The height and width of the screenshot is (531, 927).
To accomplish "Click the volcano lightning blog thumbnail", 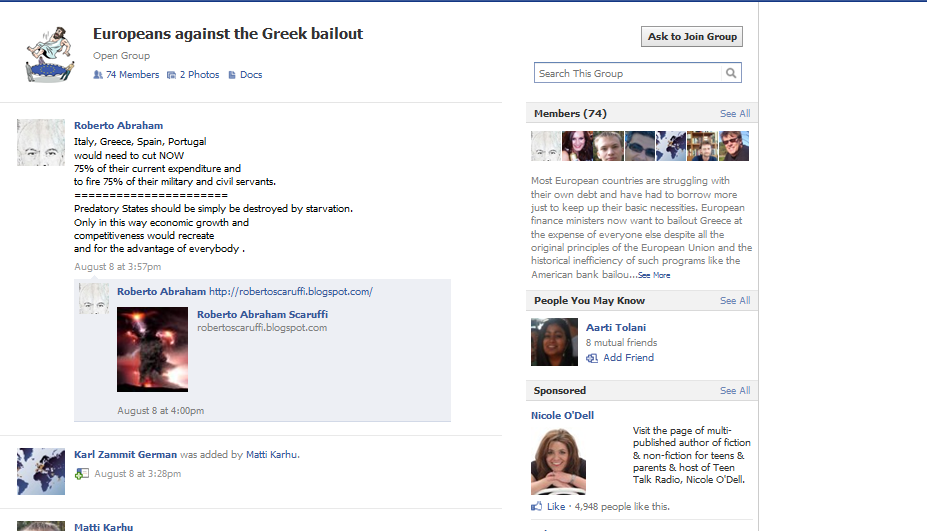I will [153, 349].
